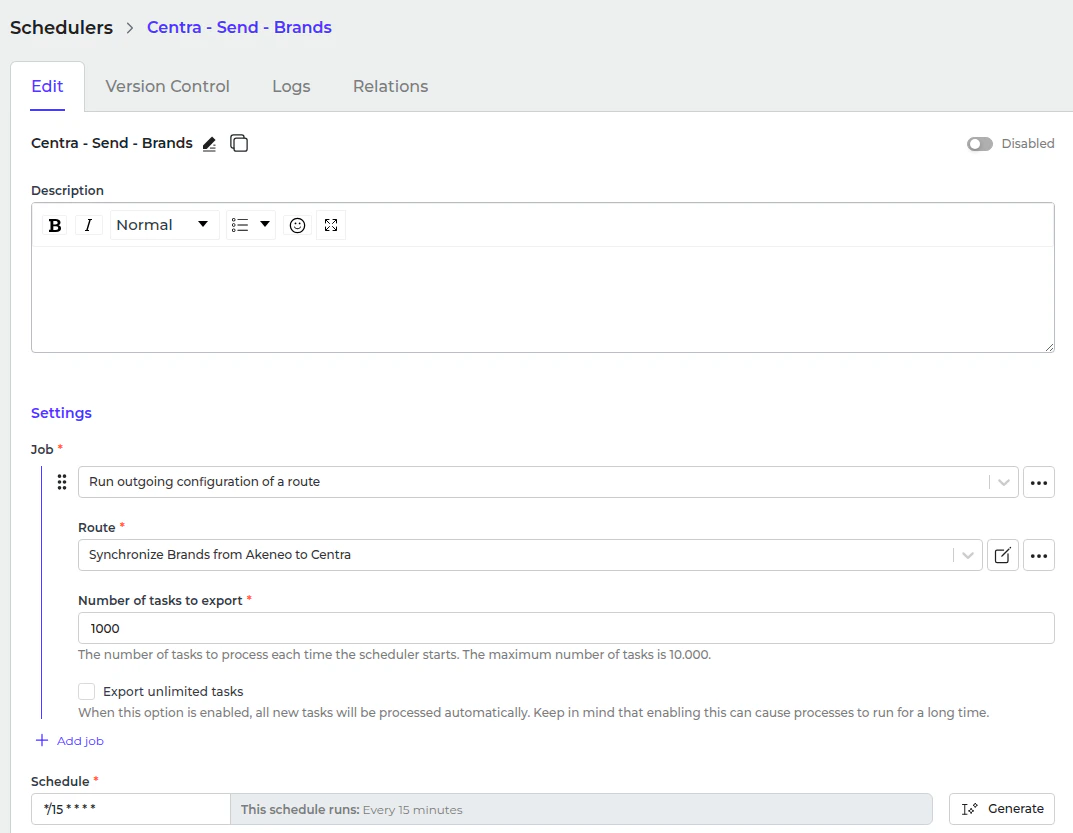
Task: Expand the Route selection dropdown
Action: coord(968,555)
